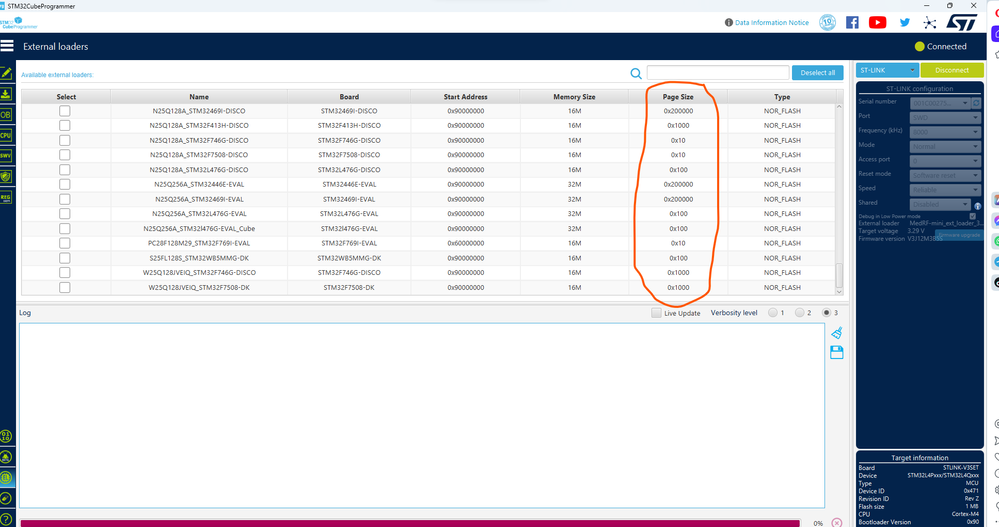Set verbosity level to 1

tap(773, 313)
